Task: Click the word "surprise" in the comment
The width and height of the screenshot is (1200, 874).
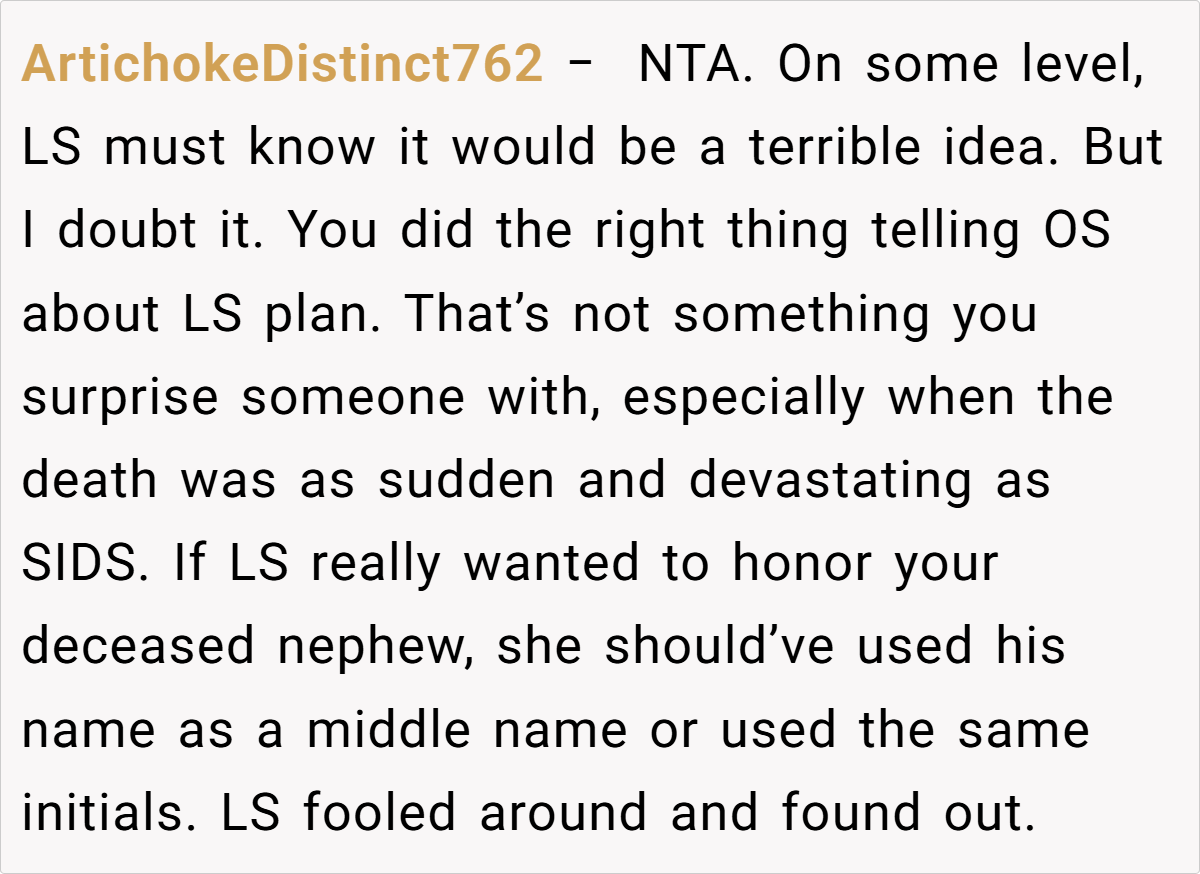Action: (120, 397)
